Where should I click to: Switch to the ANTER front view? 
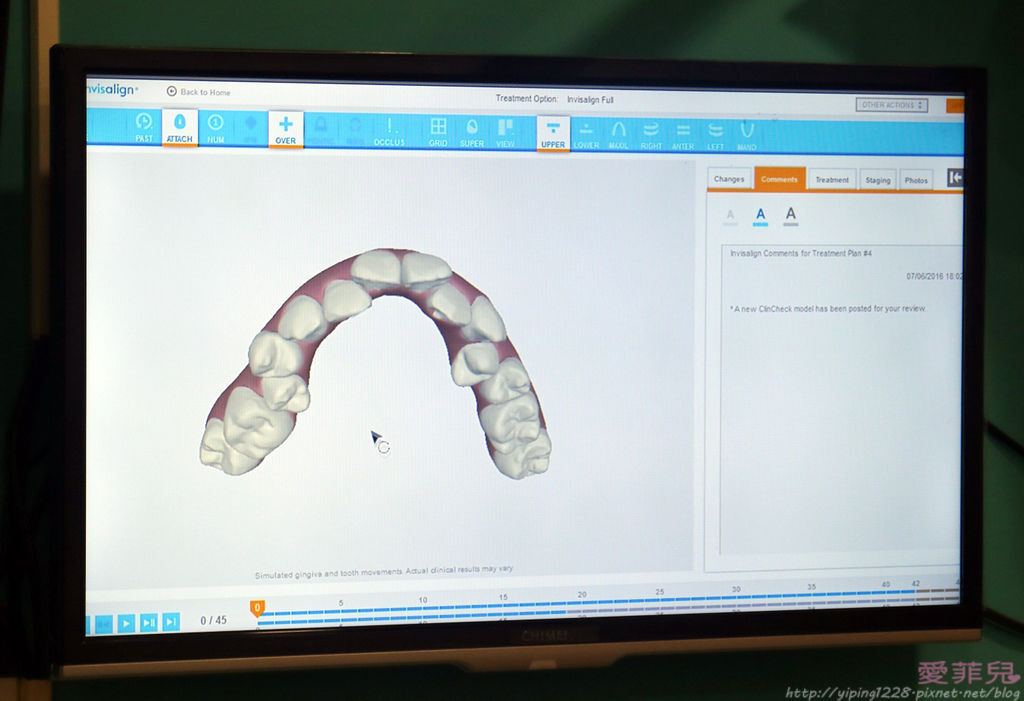click(x=683, y=134)
